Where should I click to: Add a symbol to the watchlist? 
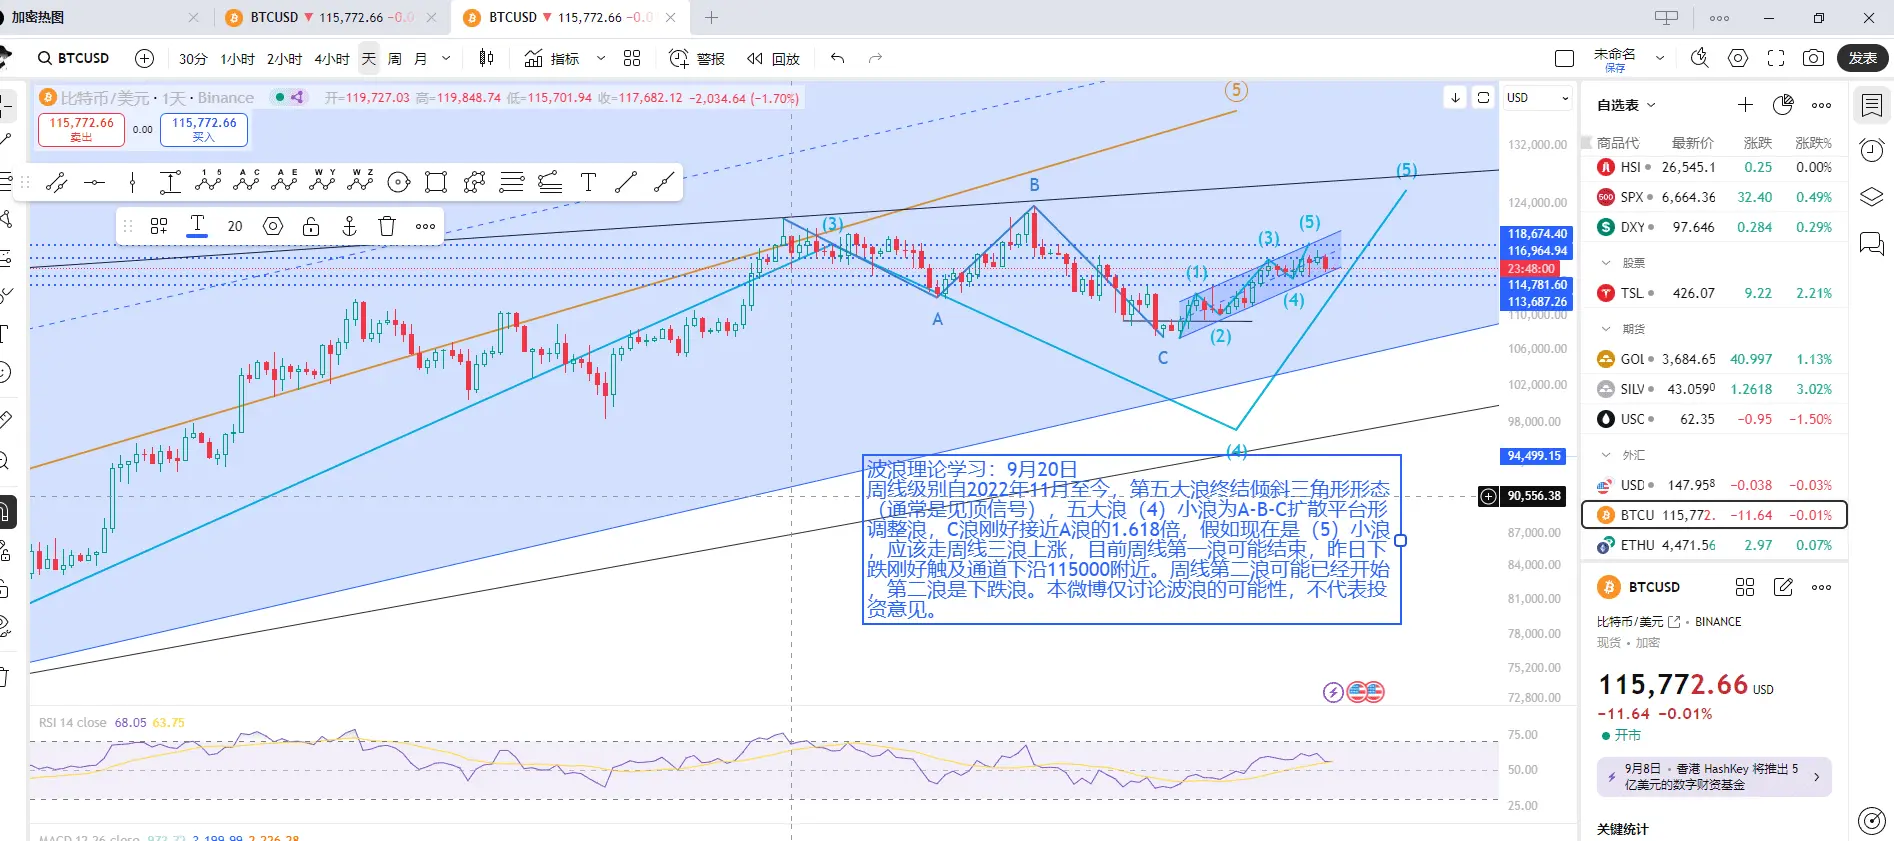coord(1745,105)
